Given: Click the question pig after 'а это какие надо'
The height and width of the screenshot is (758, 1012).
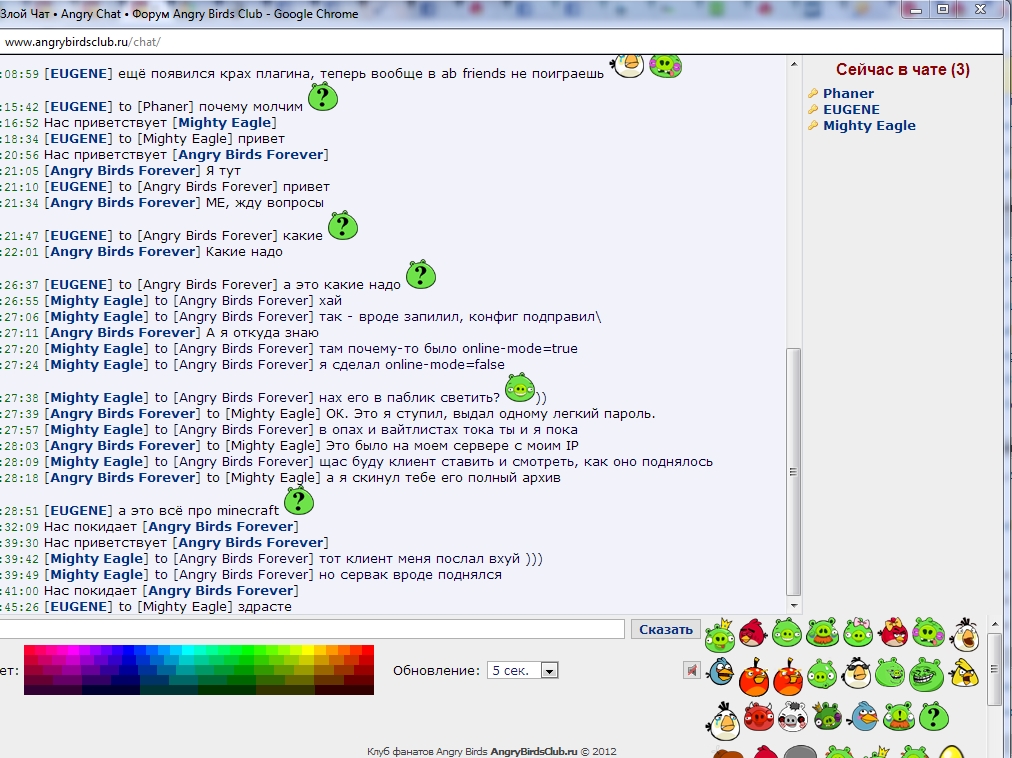Looking at the screenshot, I should (421, 275).
